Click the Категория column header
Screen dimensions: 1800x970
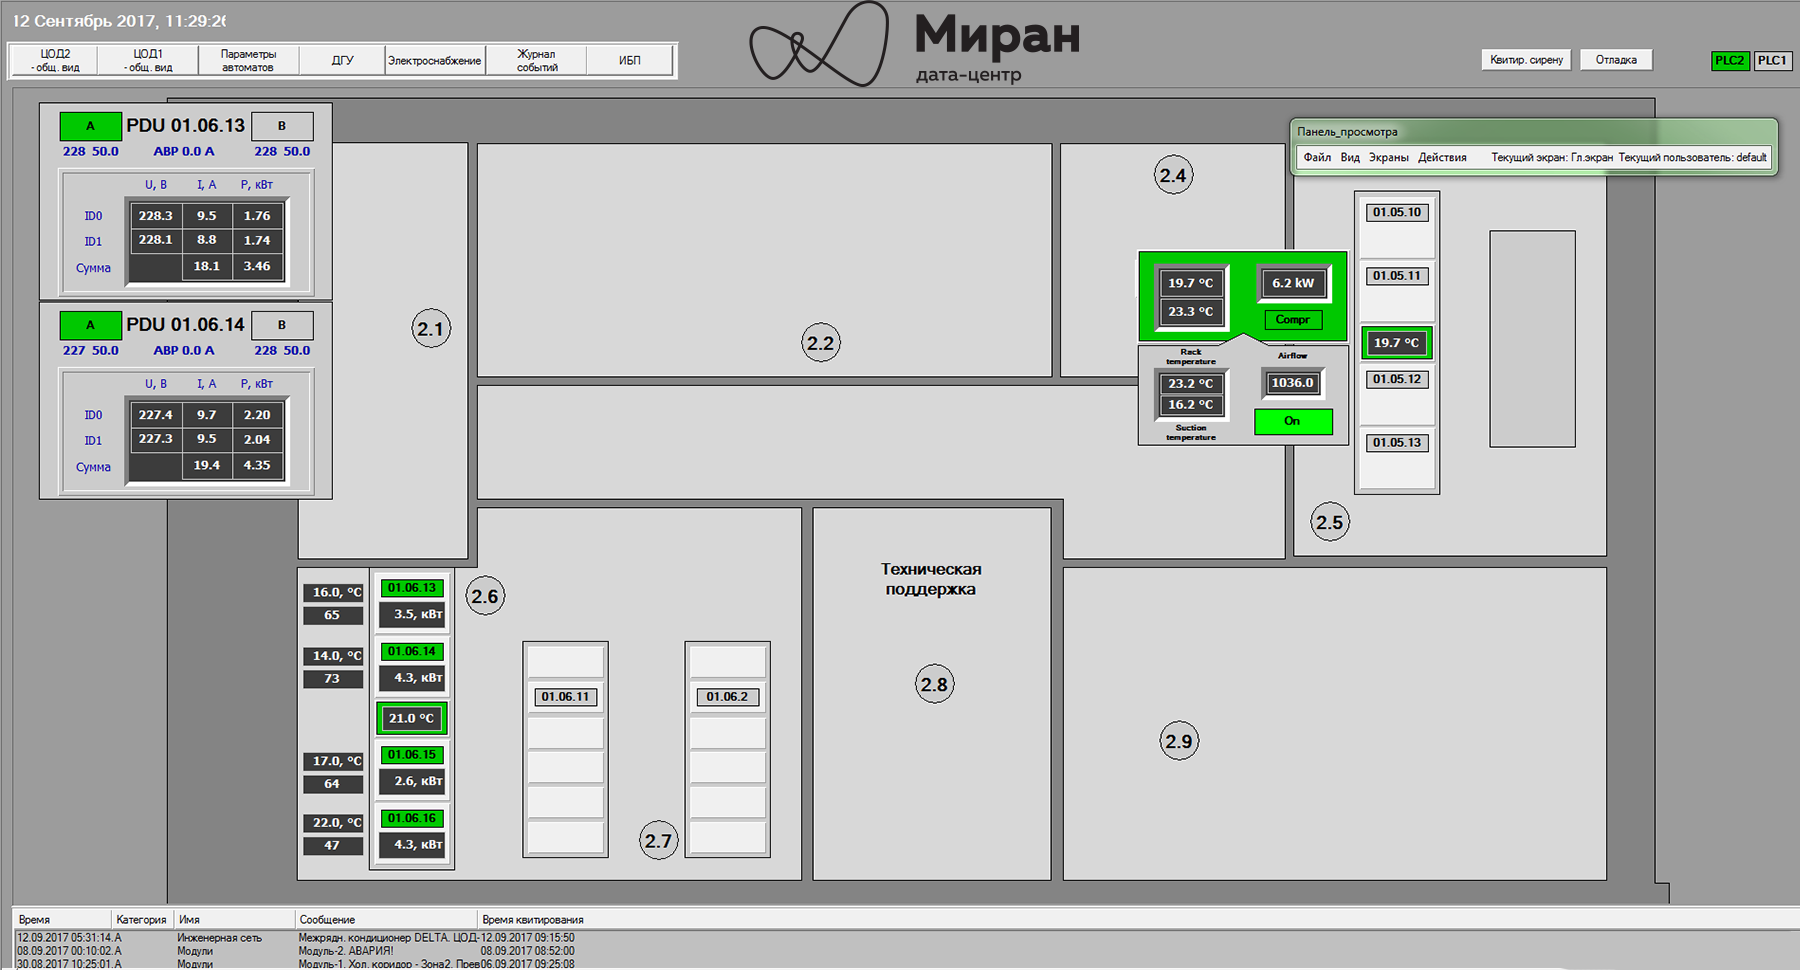point(142,919)
